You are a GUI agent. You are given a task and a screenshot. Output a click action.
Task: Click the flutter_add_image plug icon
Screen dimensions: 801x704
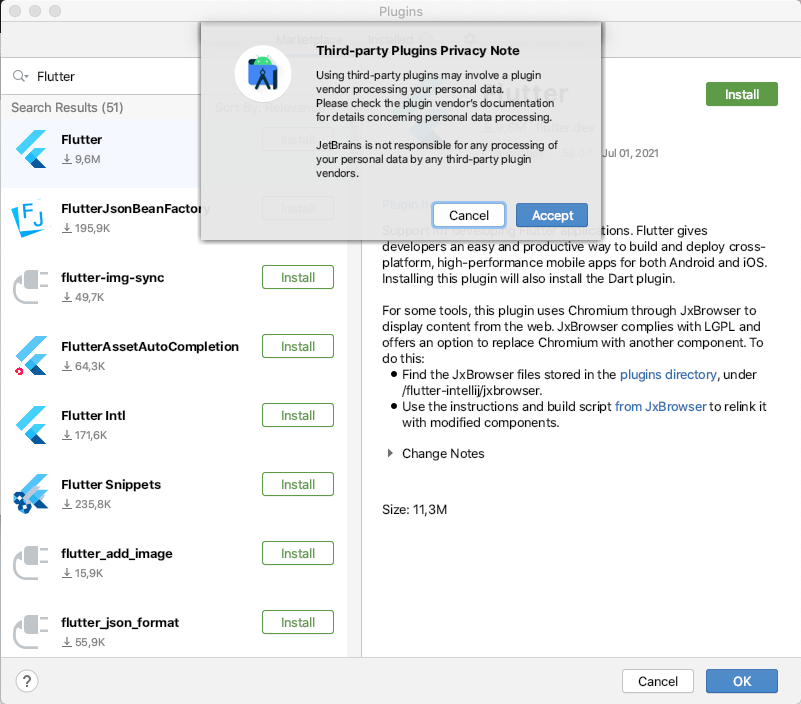32,563
